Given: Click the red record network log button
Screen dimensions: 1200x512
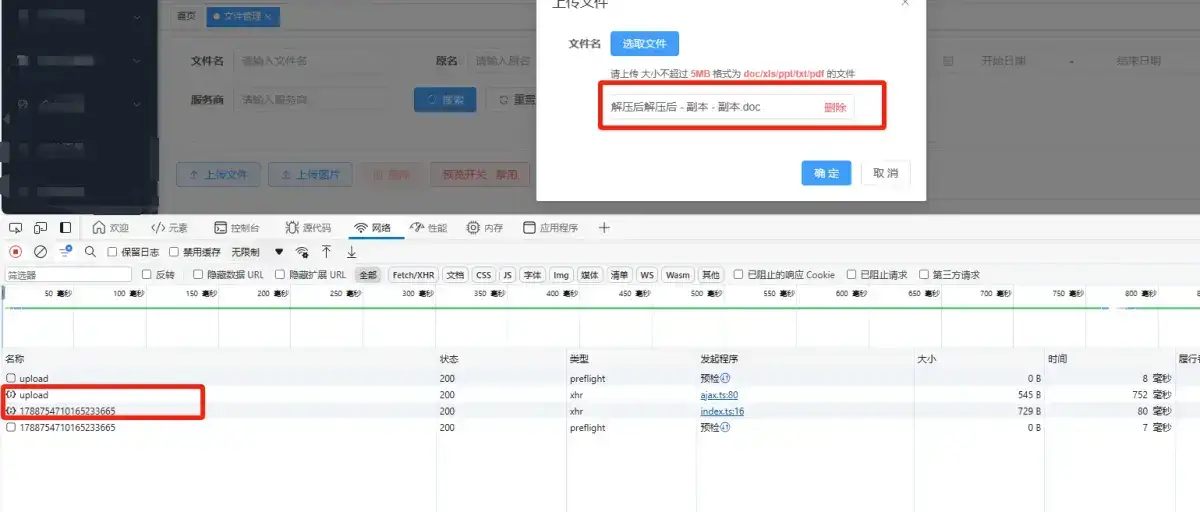Looking at the screenshot, I should tap(16, 252).
